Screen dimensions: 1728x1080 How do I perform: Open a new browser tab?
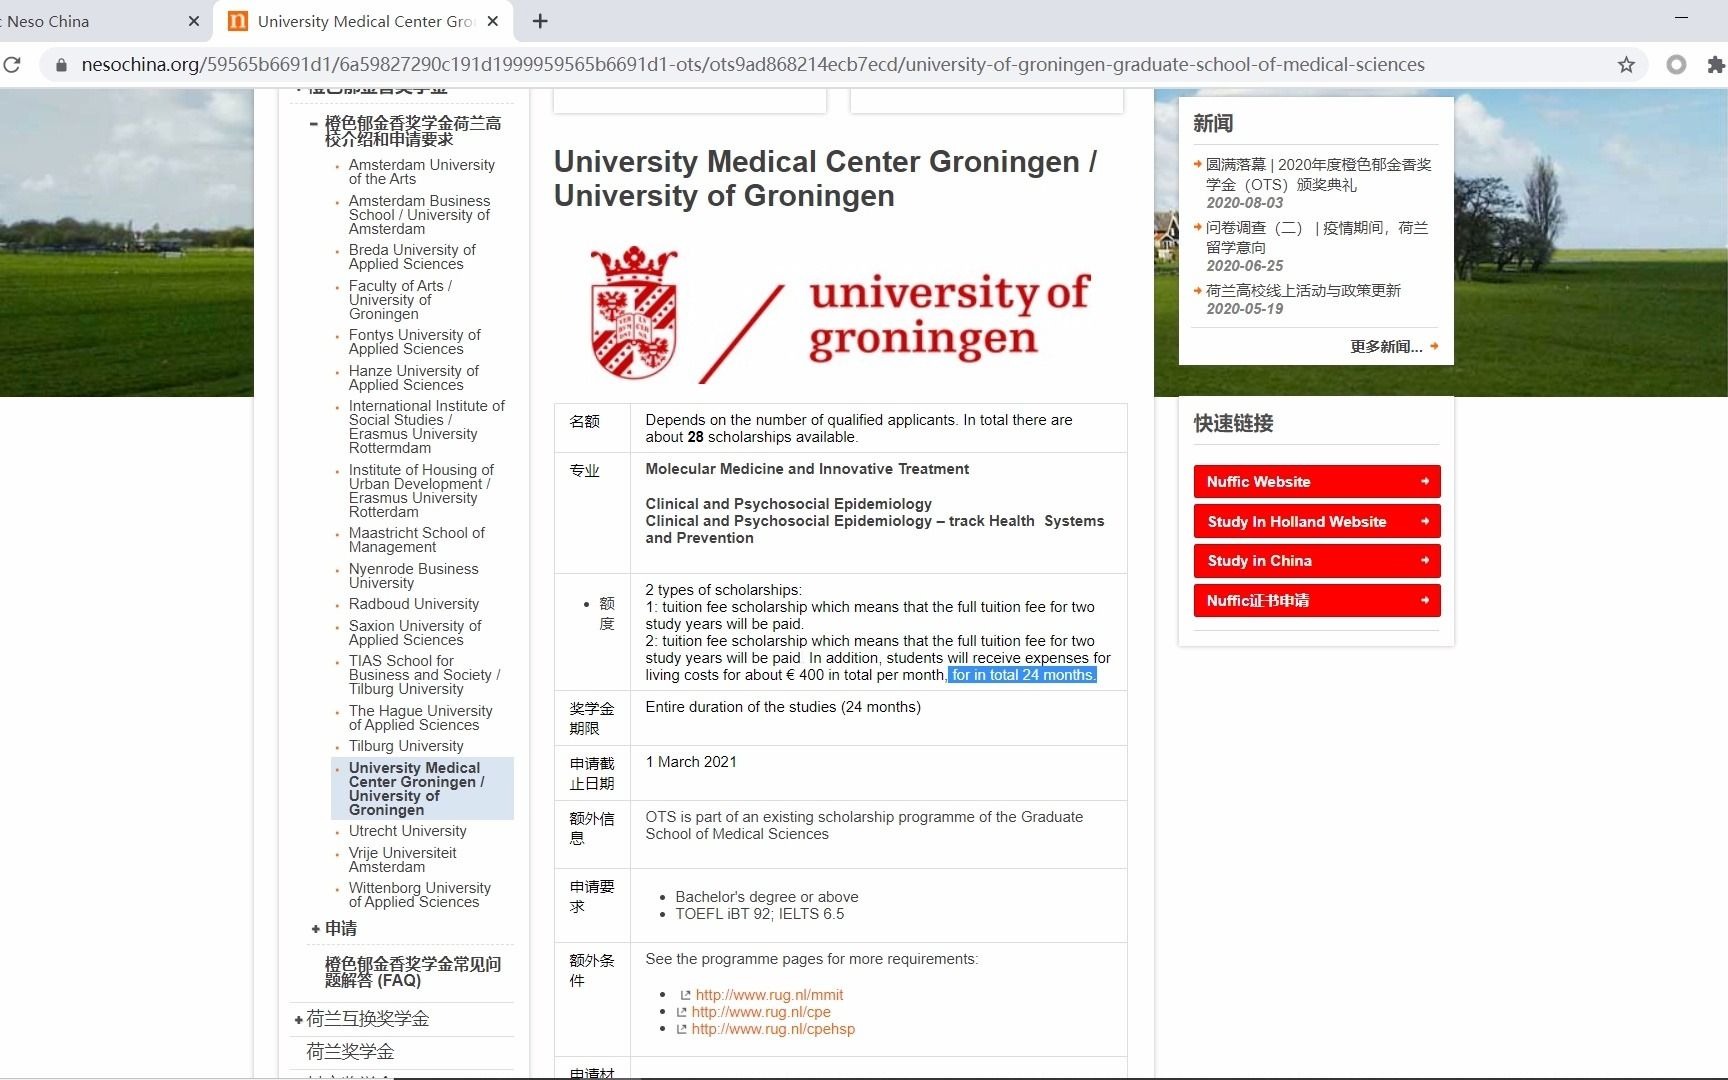click(540, 21)
